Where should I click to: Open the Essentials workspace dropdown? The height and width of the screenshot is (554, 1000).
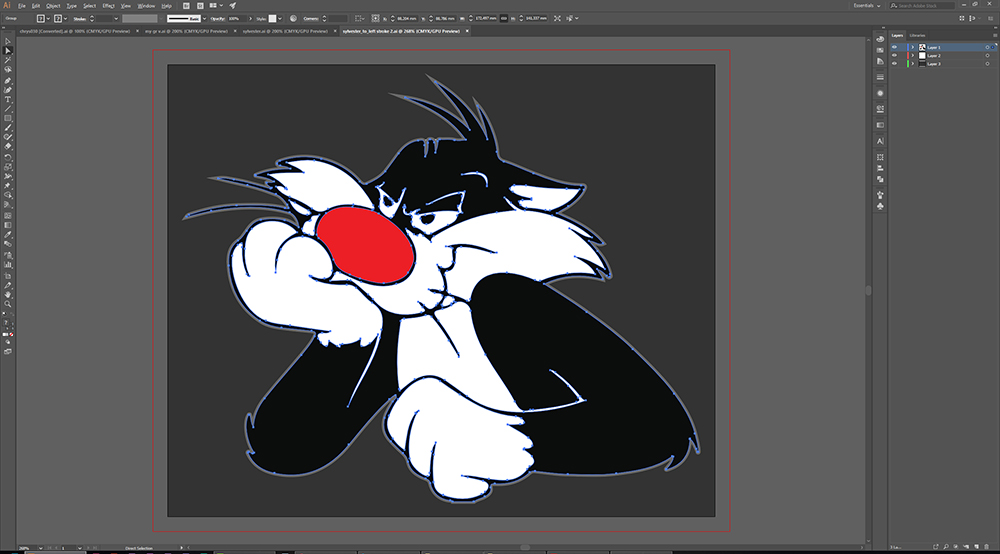(x=867, y=6)
